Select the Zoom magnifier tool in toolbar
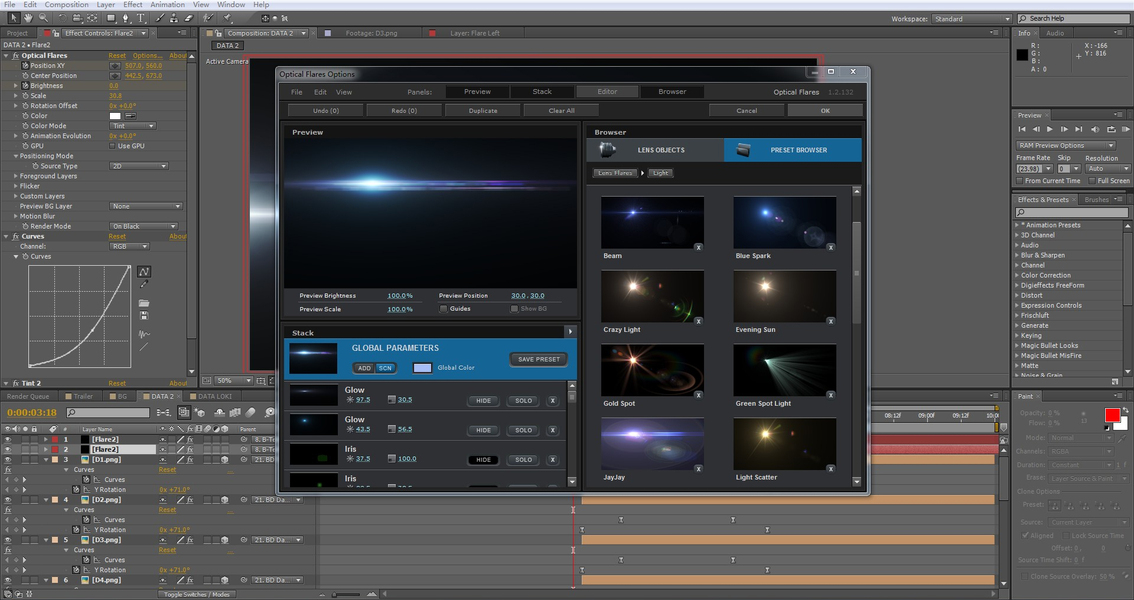This screenshot has height=600, width=1134. [x=43, y=18]
